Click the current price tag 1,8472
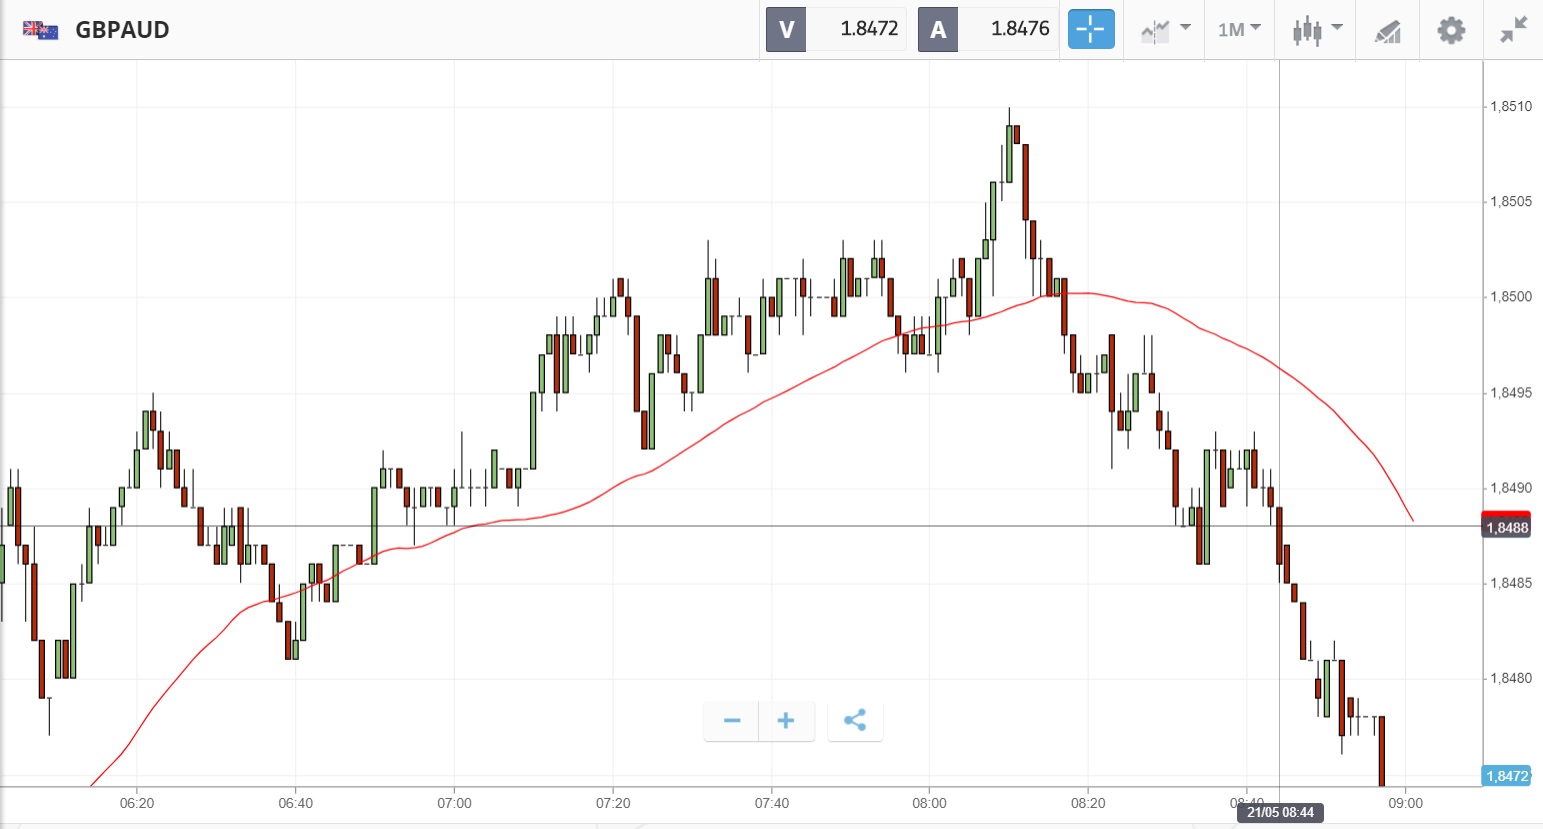 click(x=1506, y=776)
